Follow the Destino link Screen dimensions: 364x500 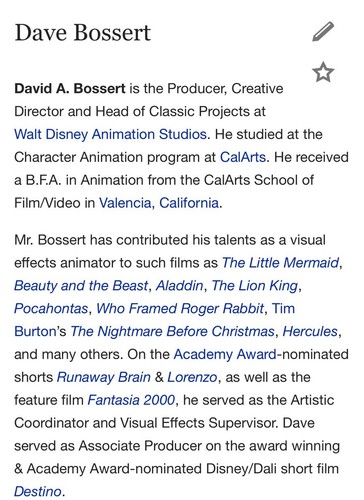(38, 492)
